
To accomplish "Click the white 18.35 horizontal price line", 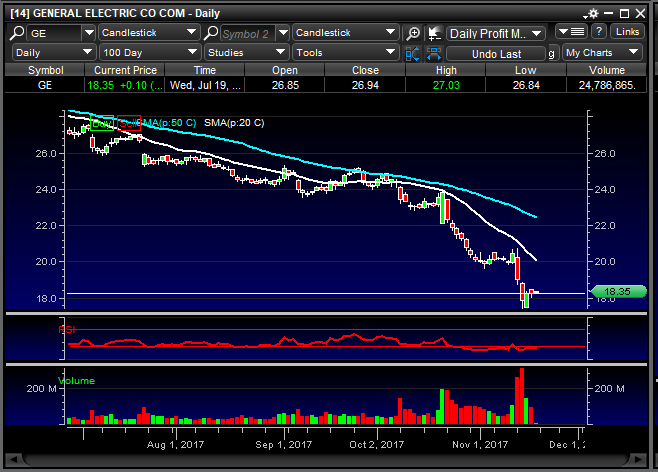I will click(x=326, y=293).
